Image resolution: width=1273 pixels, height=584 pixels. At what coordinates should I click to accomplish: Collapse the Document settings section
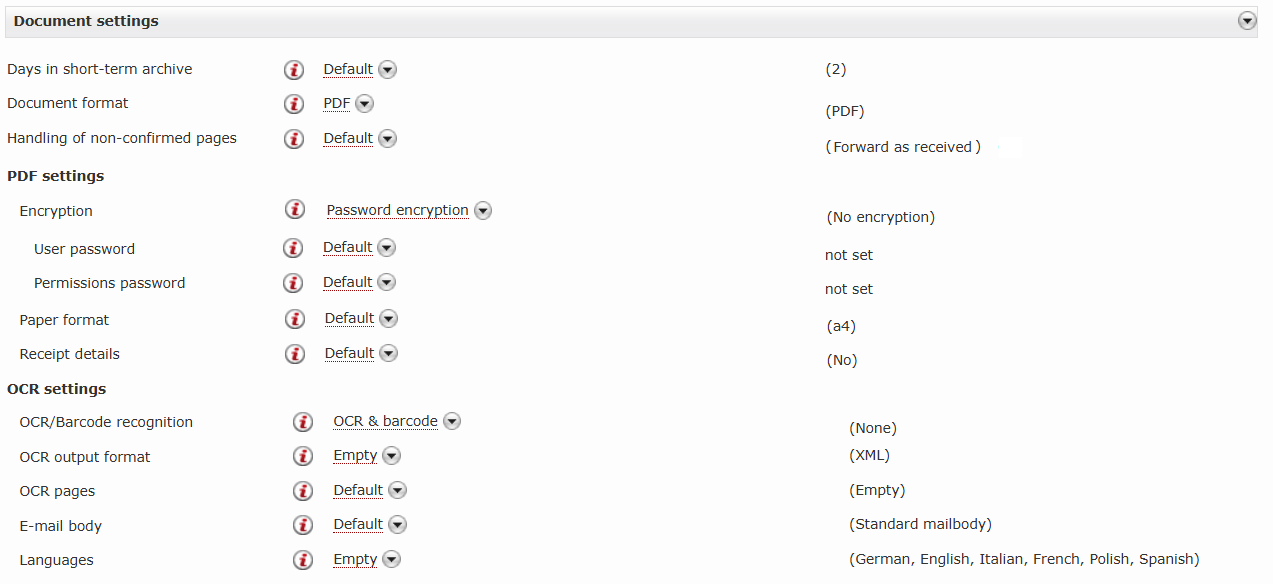(1246, 21)
